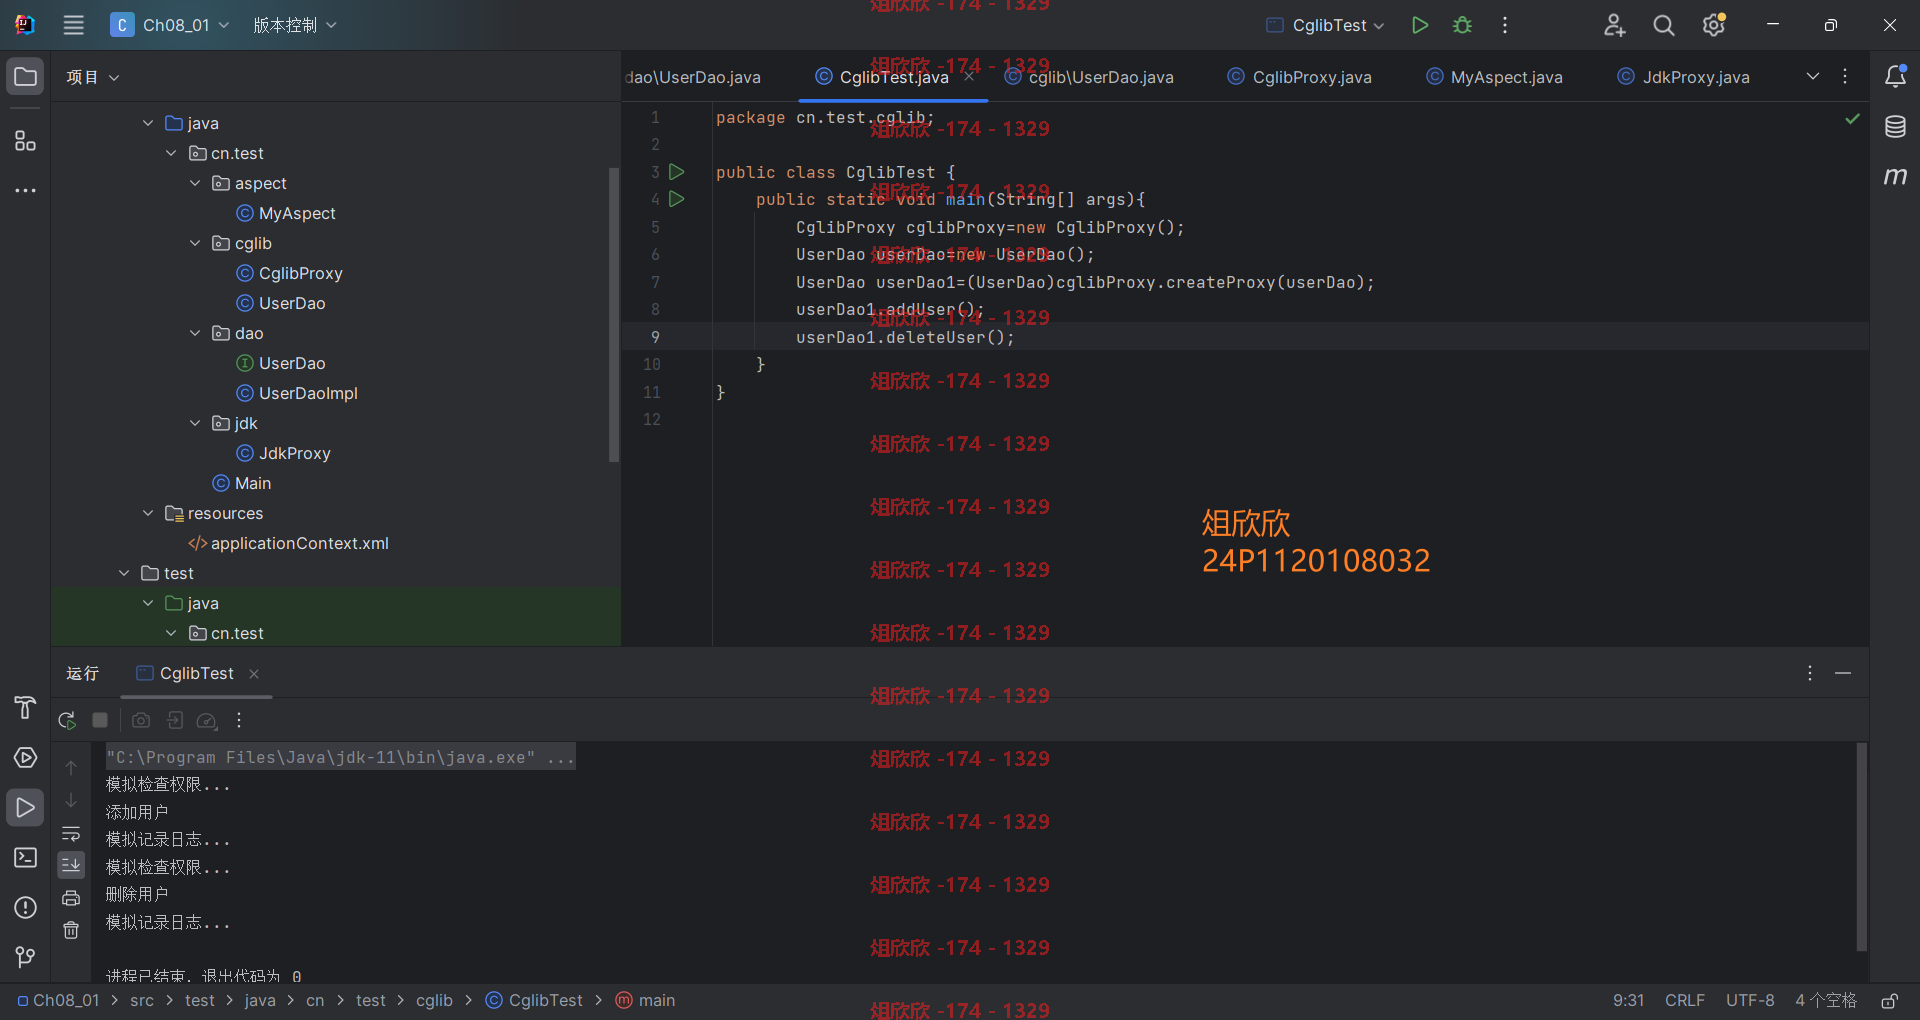Image resolution: width=1920 pixels, height=1020 pixels.
Task: Collapse the test folder
Action: (124, 573)
